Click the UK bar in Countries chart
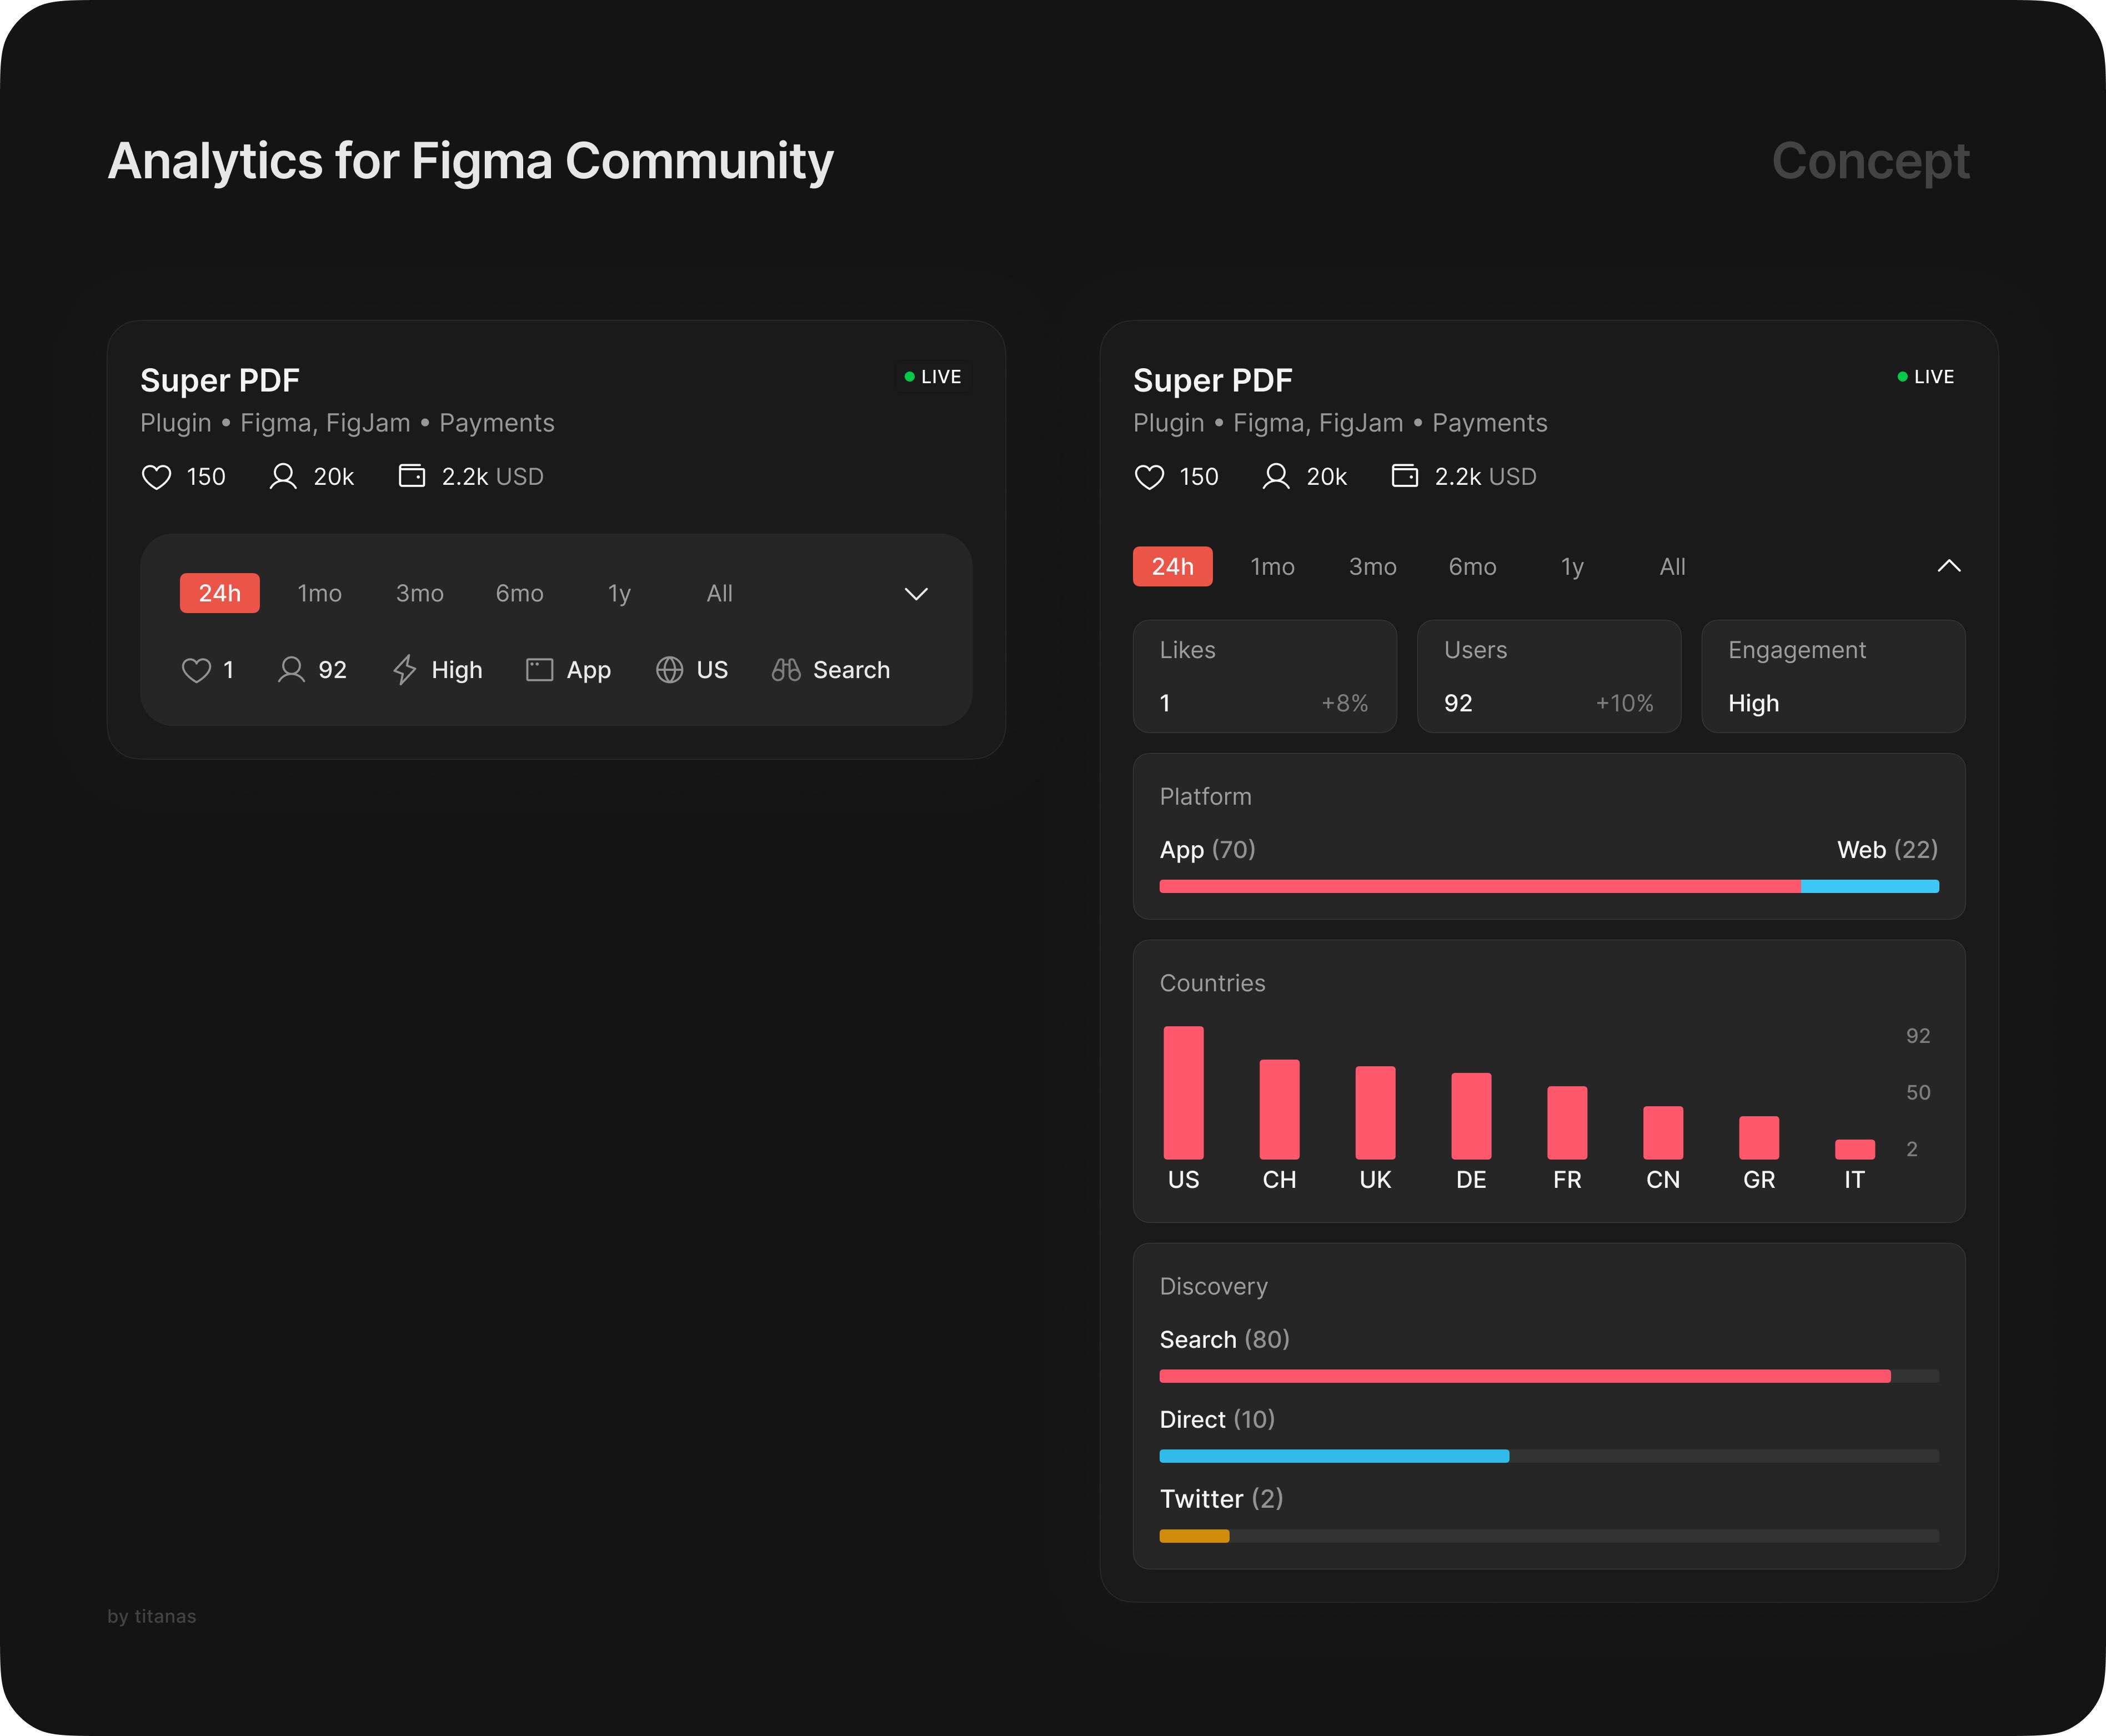 click(1375, 1113)
